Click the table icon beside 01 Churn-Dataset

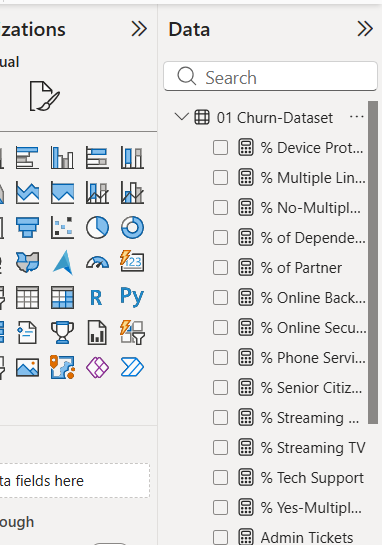tap(202, 117)
